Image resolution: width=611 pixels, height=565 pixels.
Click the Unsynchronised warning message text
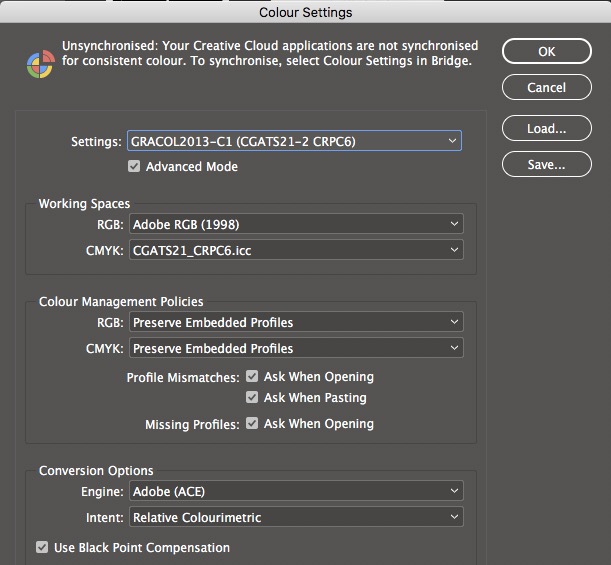[x=270, y=54]
